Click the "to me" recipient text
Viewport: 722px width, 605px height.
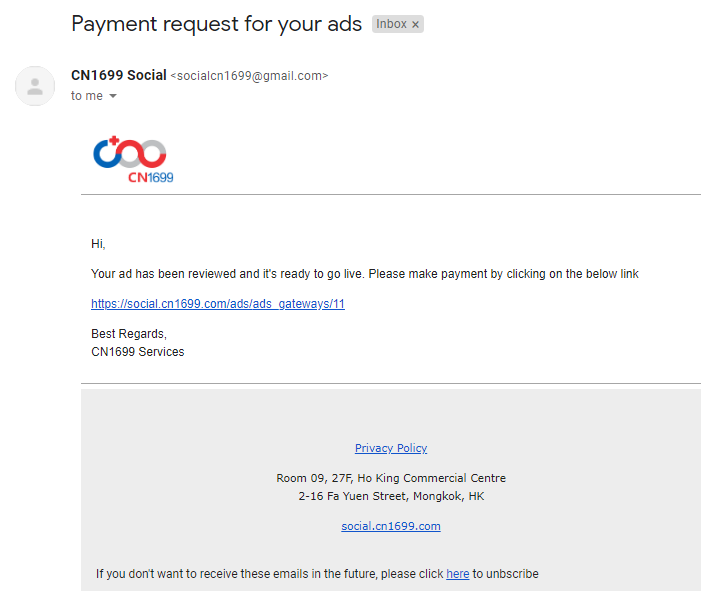pos(87,96)
